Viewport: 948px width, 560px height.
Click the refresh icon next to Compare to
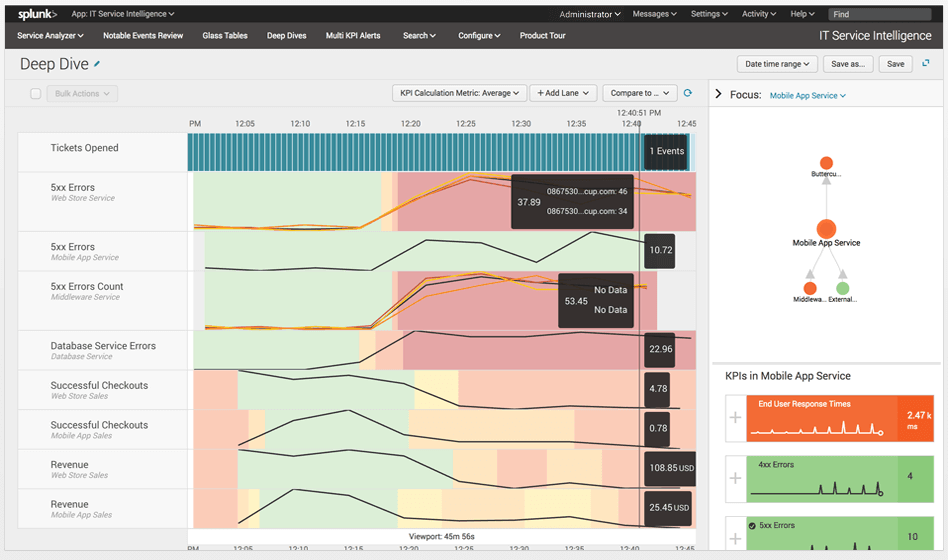pyautogui.click(x=687, y=93)
